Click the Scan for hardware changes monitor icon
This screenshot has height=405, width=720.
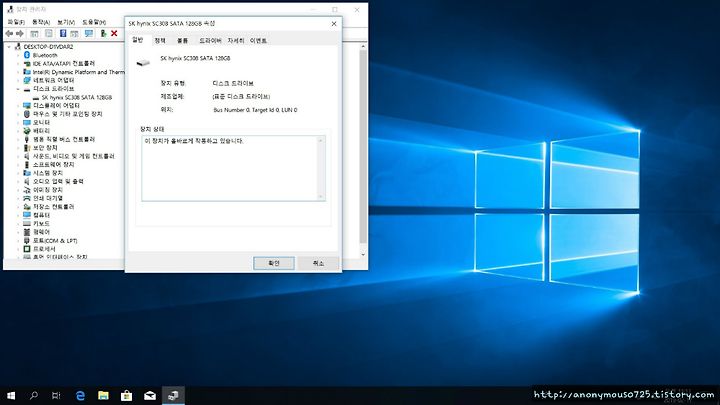click(x=89, y=34)
